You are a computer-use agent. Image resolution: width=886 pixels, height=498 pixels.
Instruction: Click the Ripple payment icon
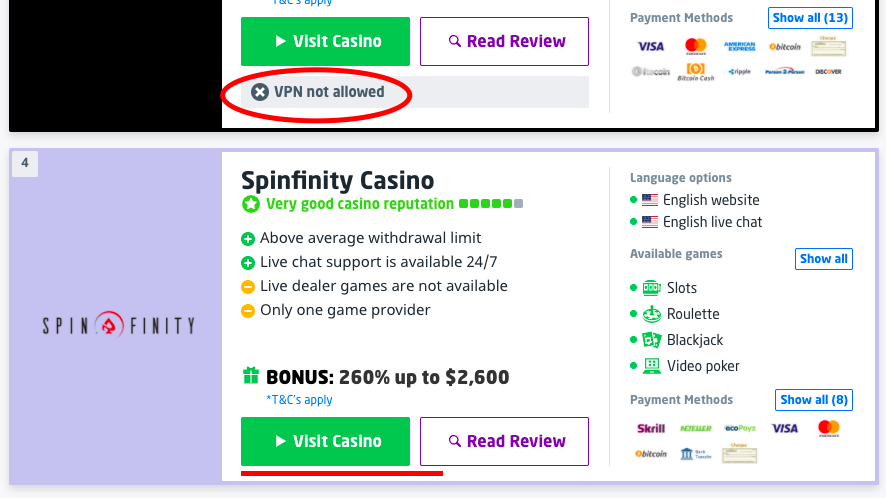pos(739,71)
